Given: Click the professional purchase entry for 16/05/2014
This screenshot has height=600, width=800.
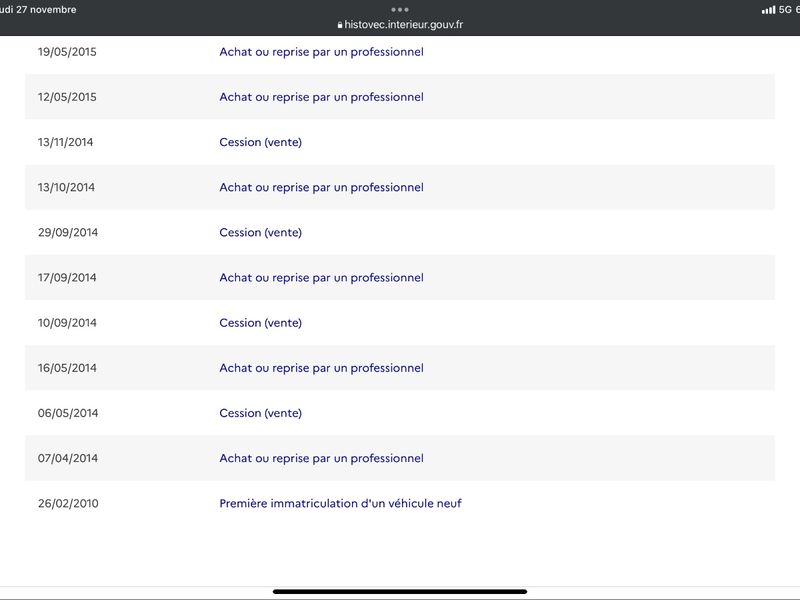Looking at the screenshot, I should (321, 368).
